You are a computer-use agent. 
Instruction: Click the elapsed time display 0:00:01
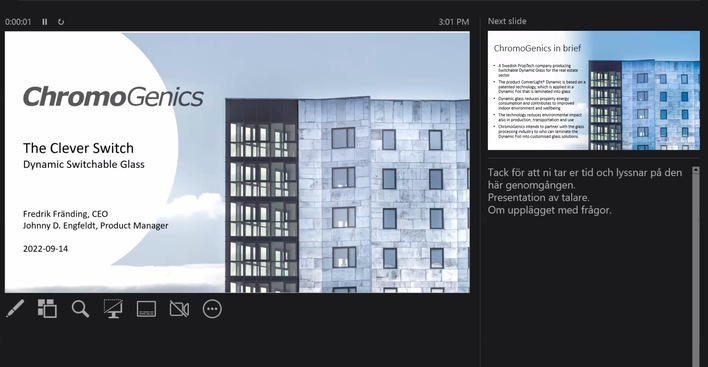click(19, 22)
